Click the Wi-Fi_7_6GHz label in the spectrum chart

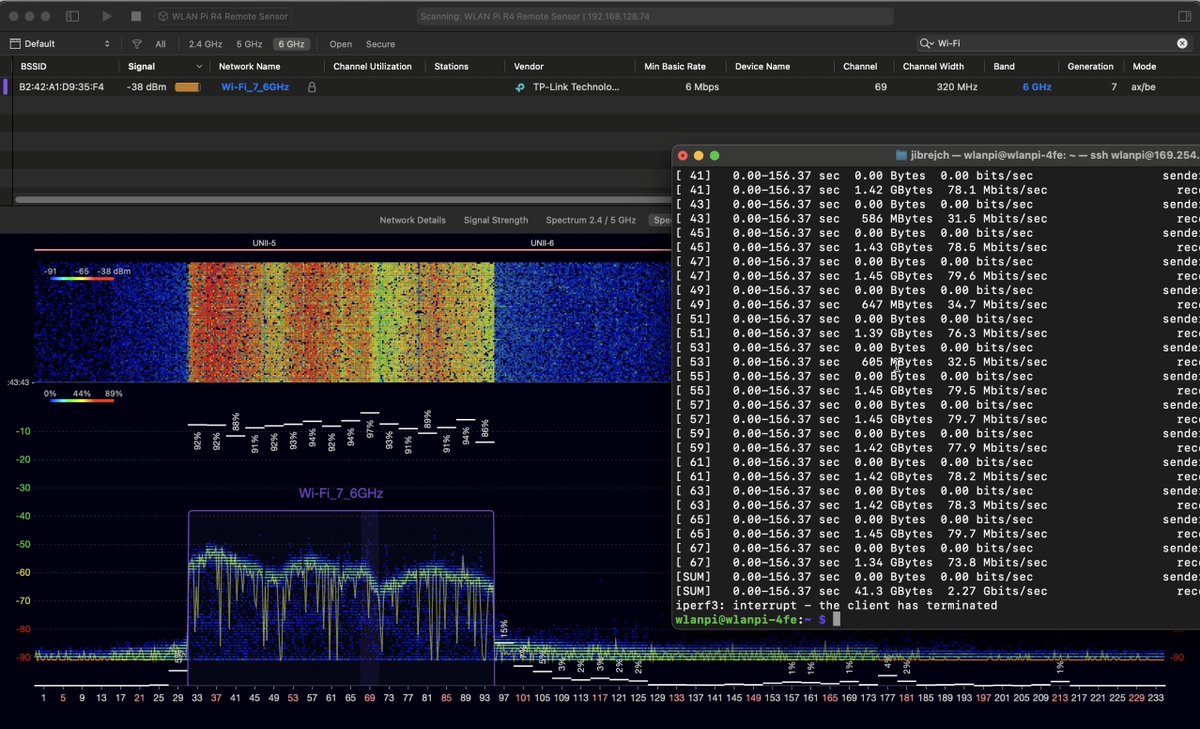pos(341,493)
